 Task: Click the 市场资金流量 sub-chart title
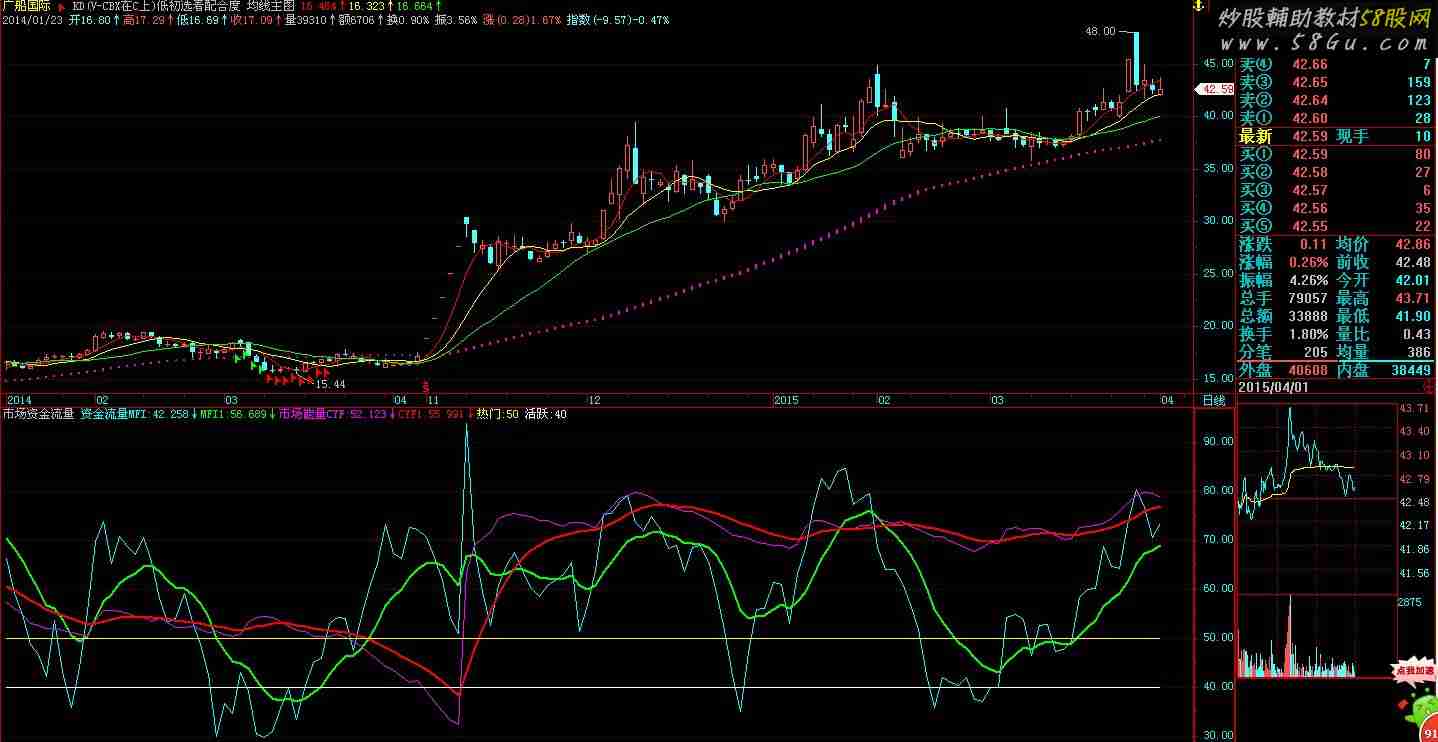tap(38, 413)
